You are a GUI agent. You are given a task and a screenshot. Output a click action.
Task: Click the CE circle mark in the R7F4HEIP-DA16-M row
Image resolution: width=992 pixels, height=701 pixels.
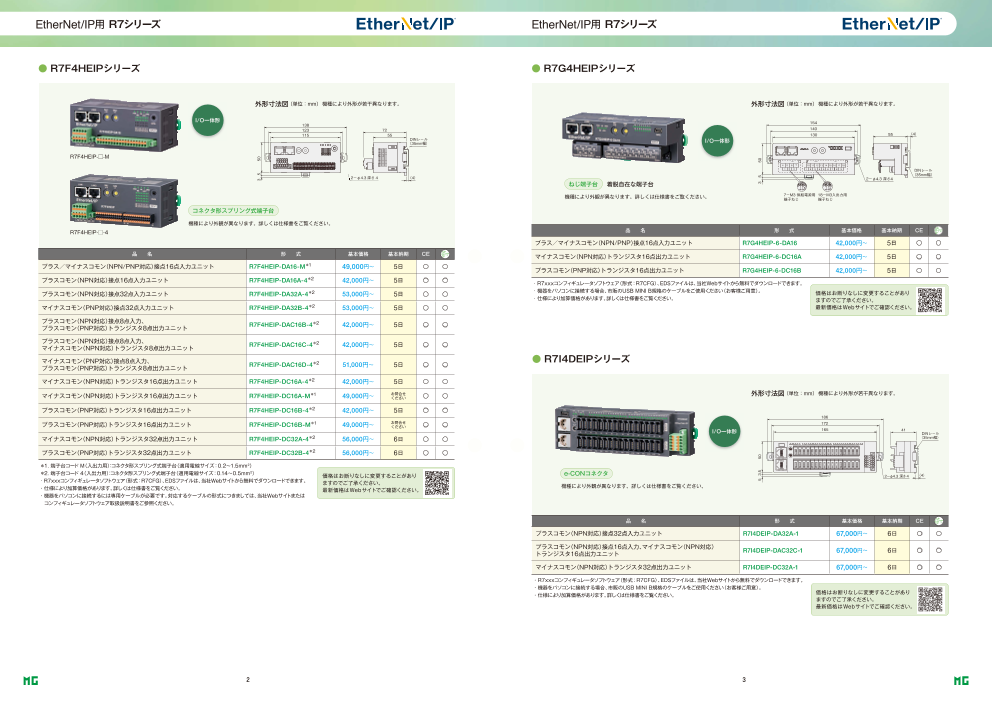pyautogui.click(x=426, y=266)
